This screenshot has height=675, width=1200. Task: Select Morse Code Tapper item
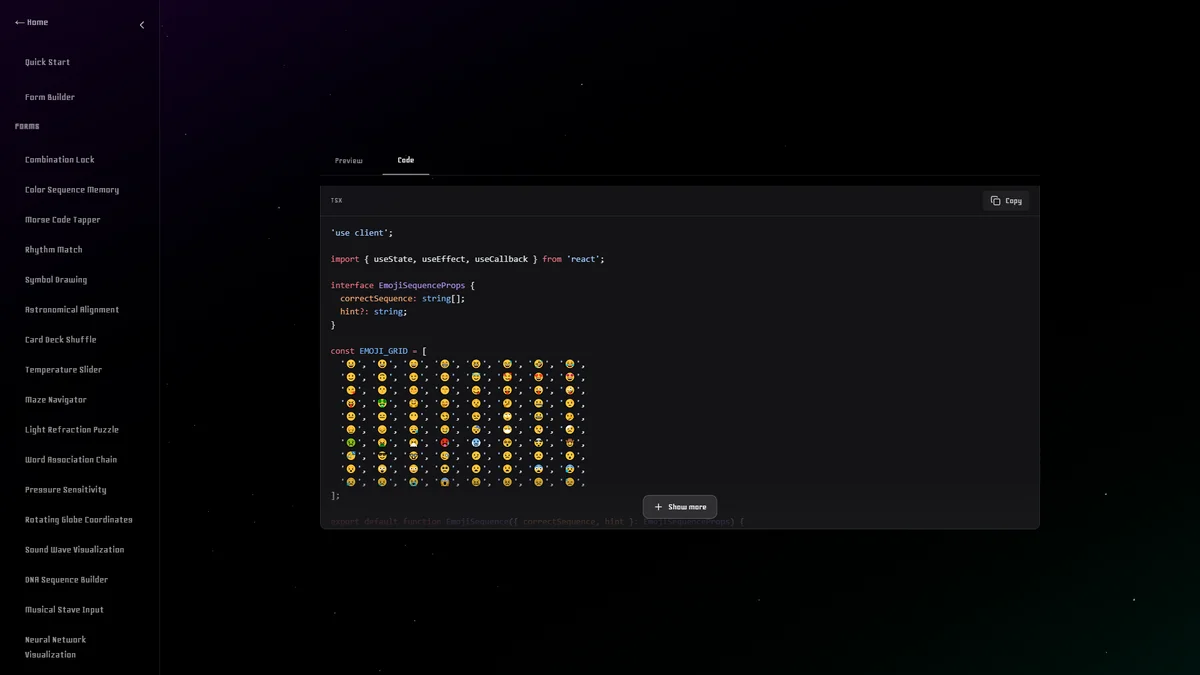point(63,220)
